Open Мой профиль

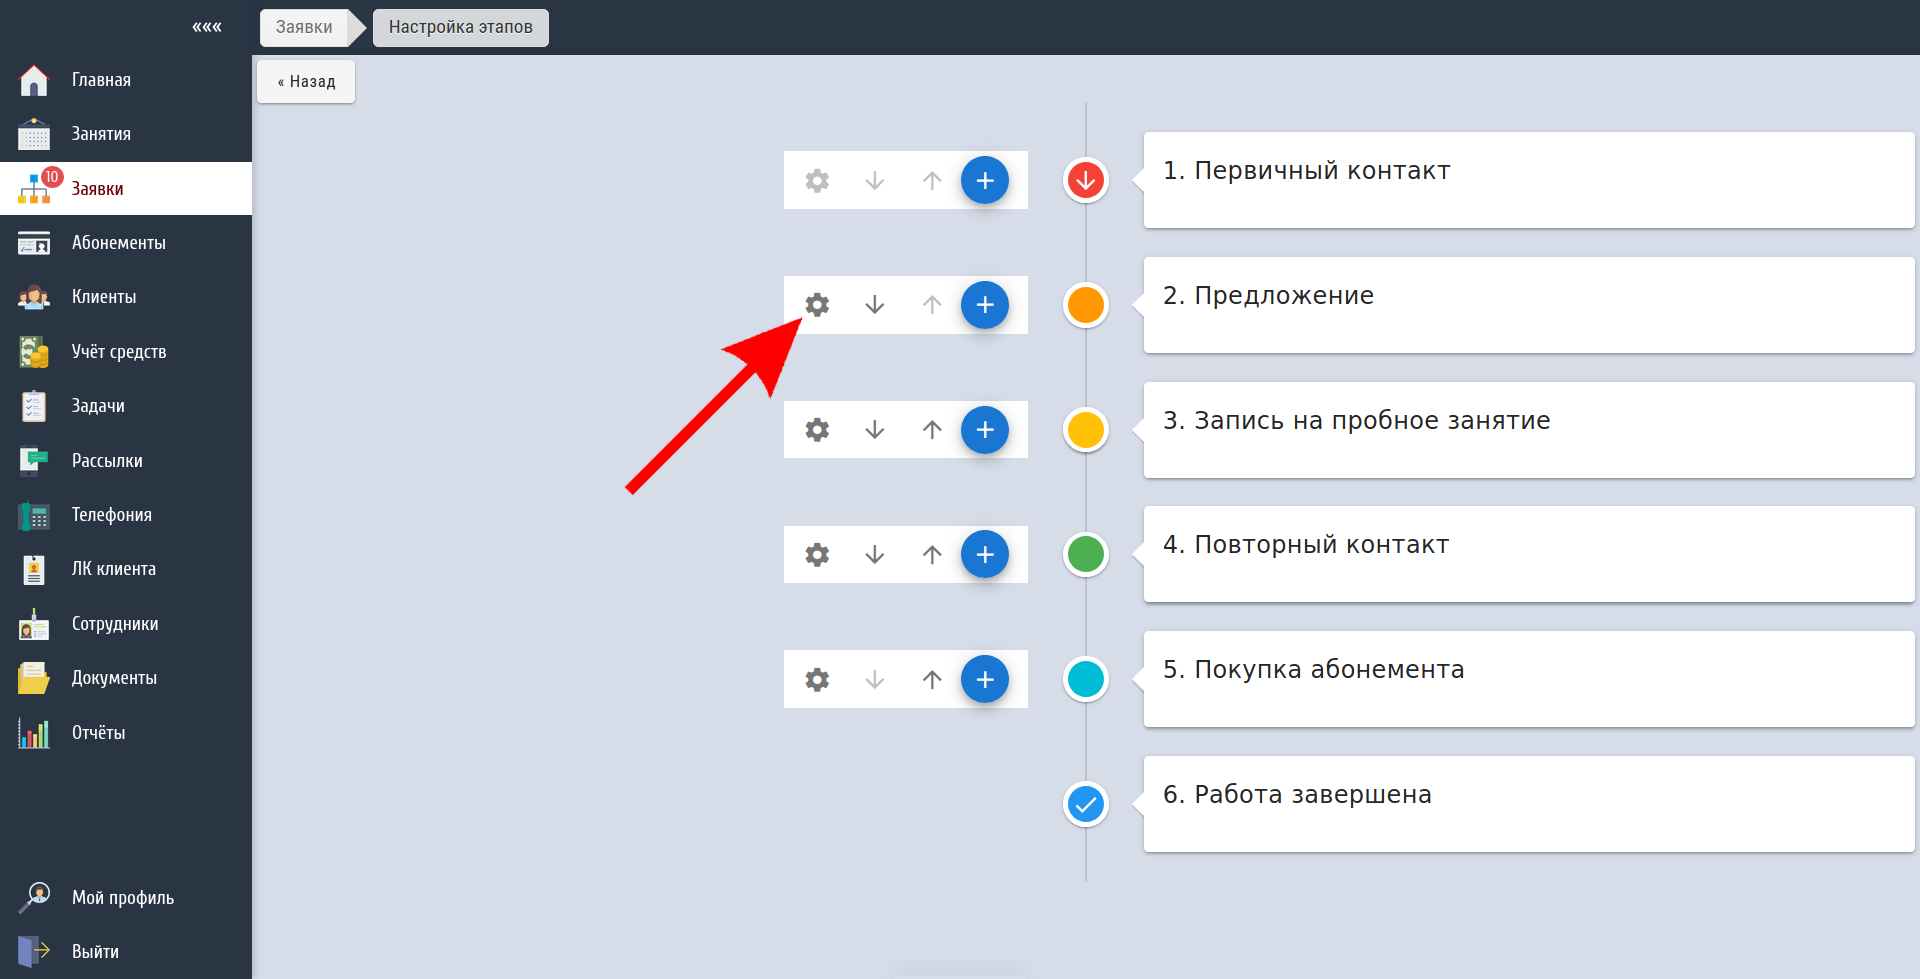pyautogui.click(x=126, y=898)
